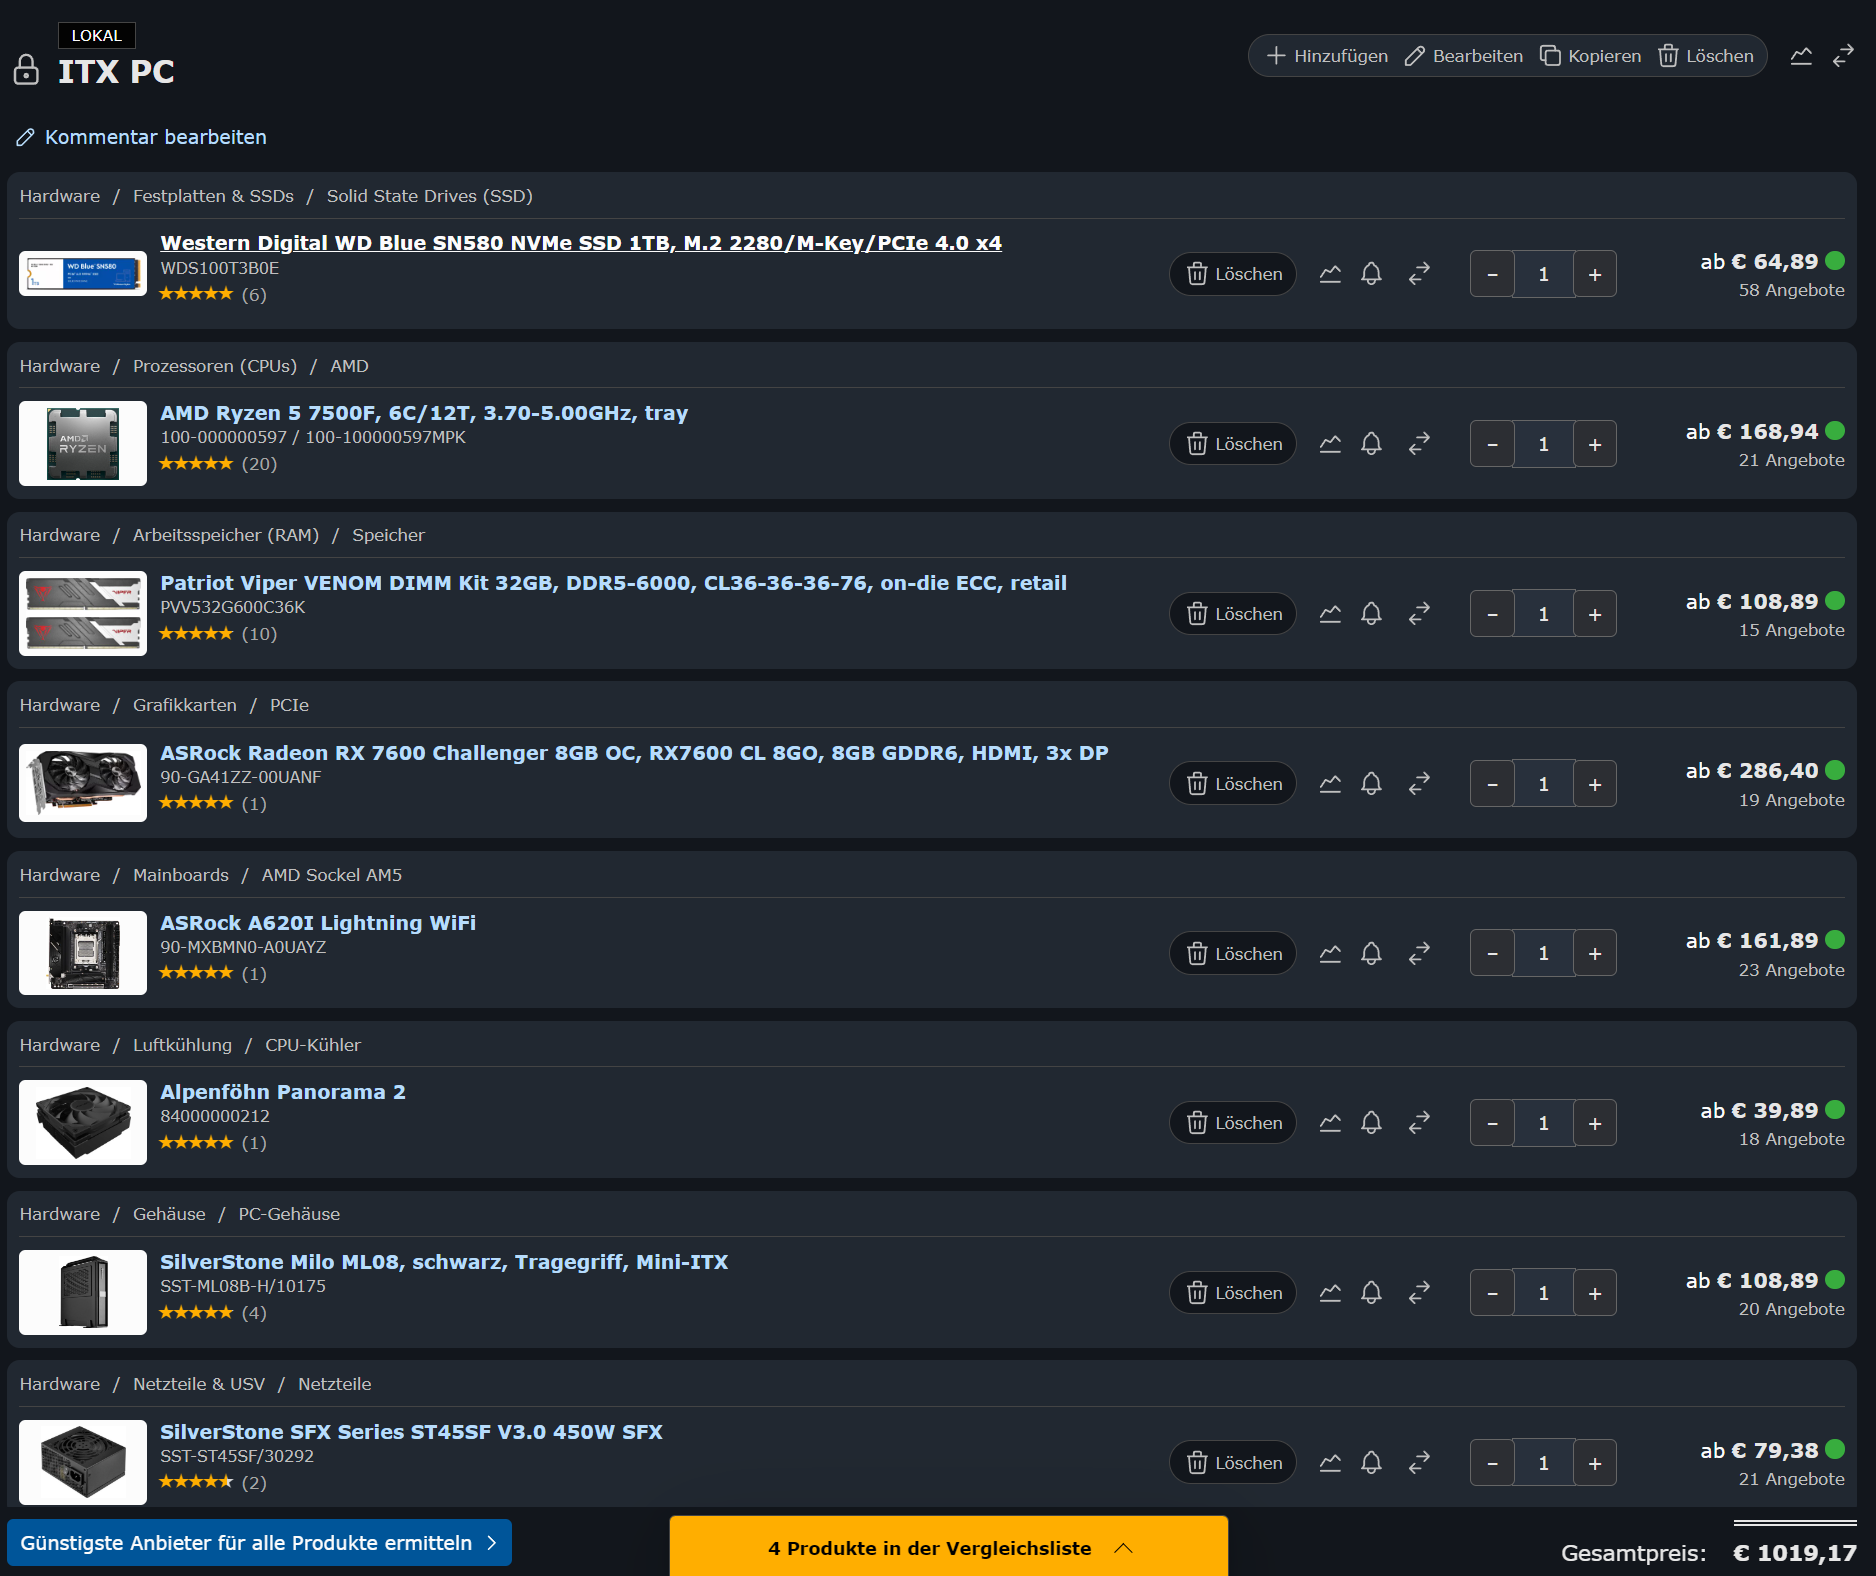This screenshot has width=1876, height=1576.
Task: Decrease quantity of ASRock A620I Lightning WiFi
Action: point(1492,954)
